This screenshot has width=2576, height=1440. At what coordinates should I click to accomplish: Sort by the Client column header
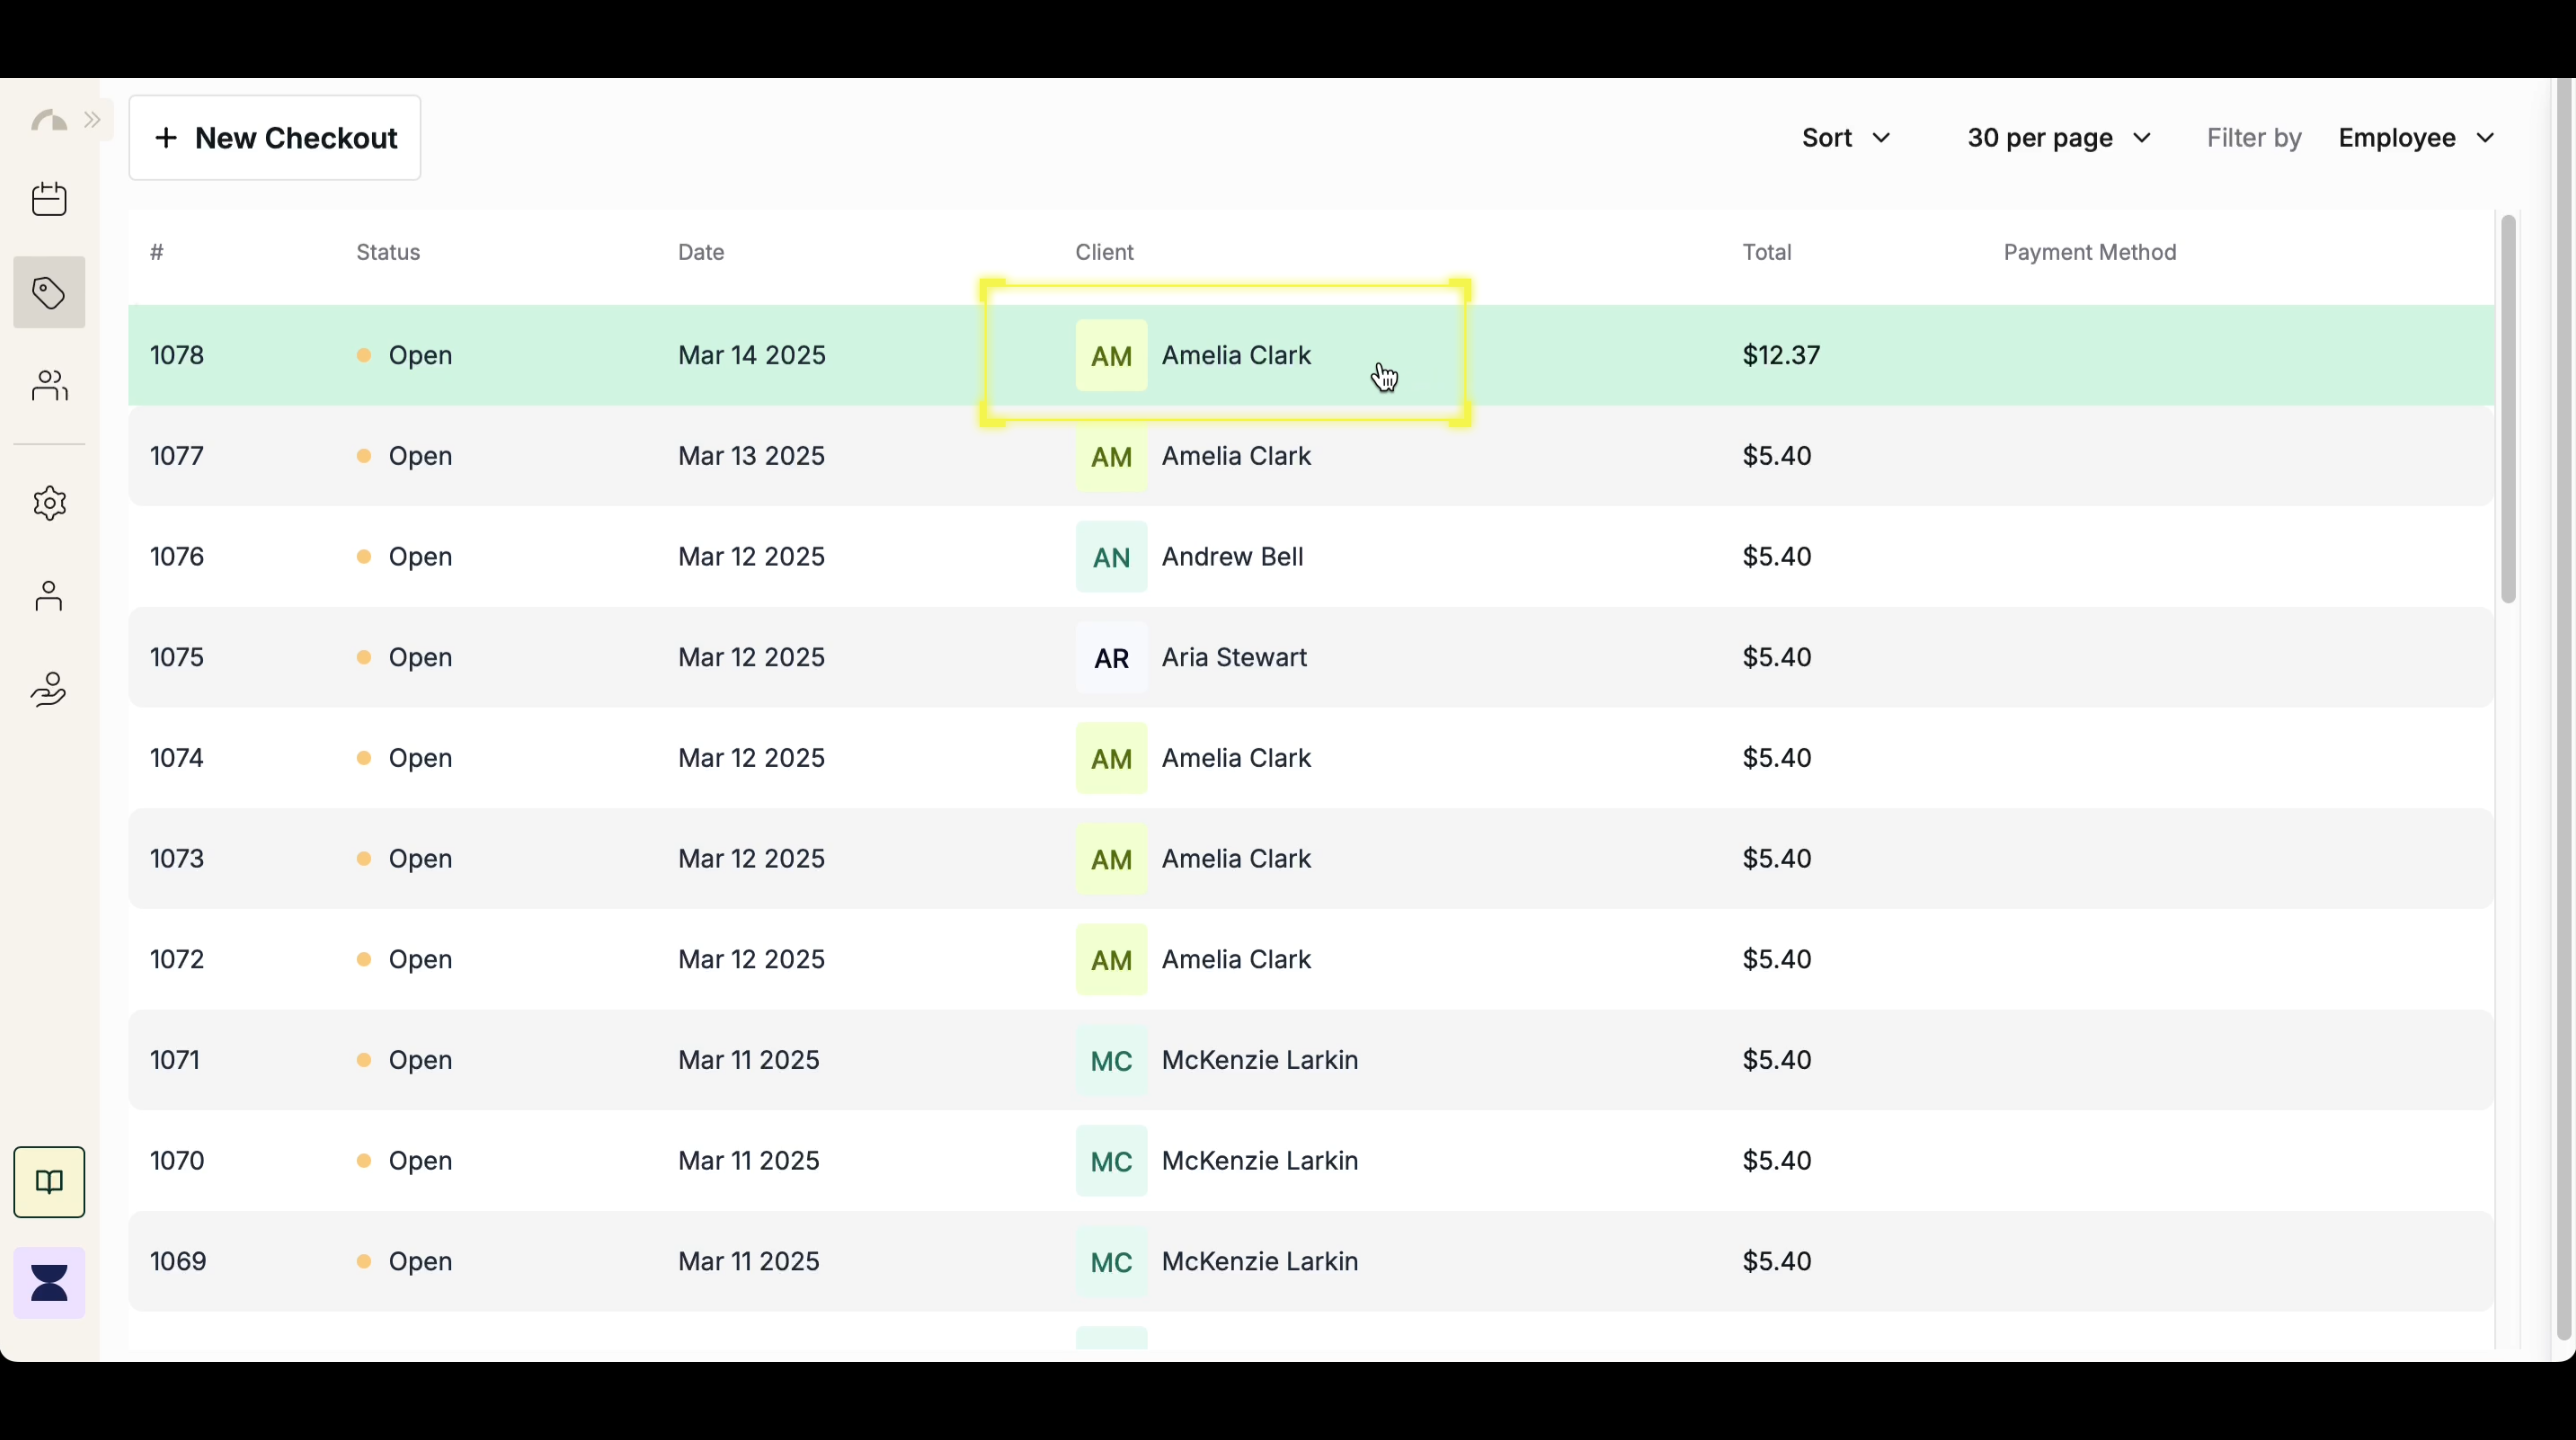click(x=1104, y=252)
